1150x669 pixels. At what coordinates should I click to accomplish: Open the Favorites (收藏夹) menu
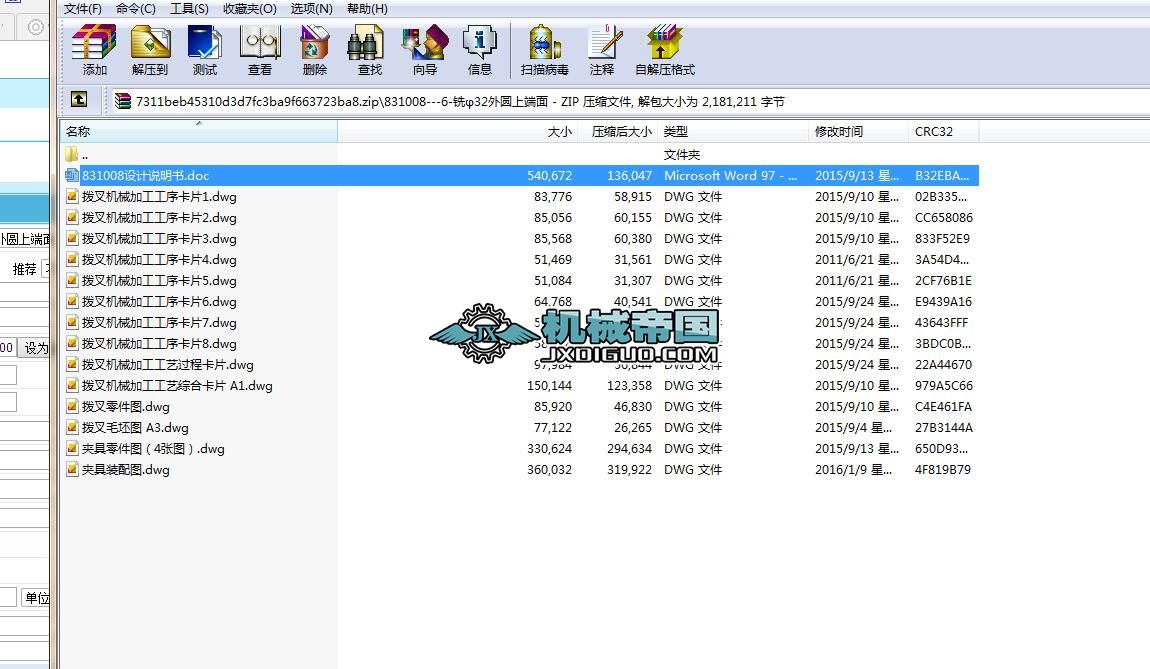pos(249,9)
